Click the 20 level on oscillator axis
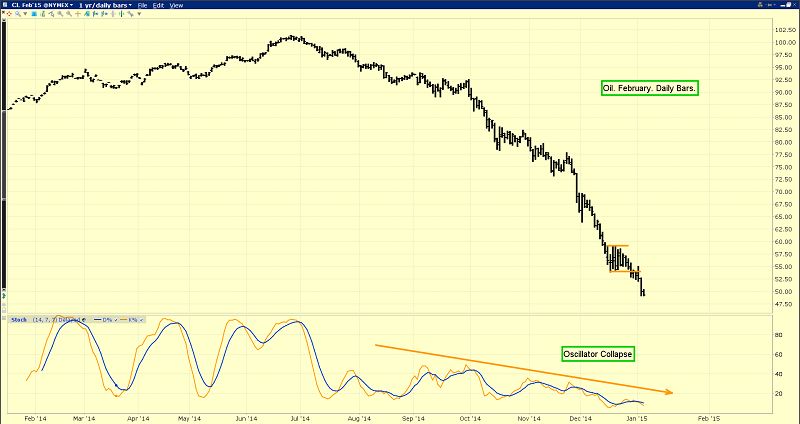Viewport: 800px width, 424px height. pyautogui.click(x=779, y=393)
